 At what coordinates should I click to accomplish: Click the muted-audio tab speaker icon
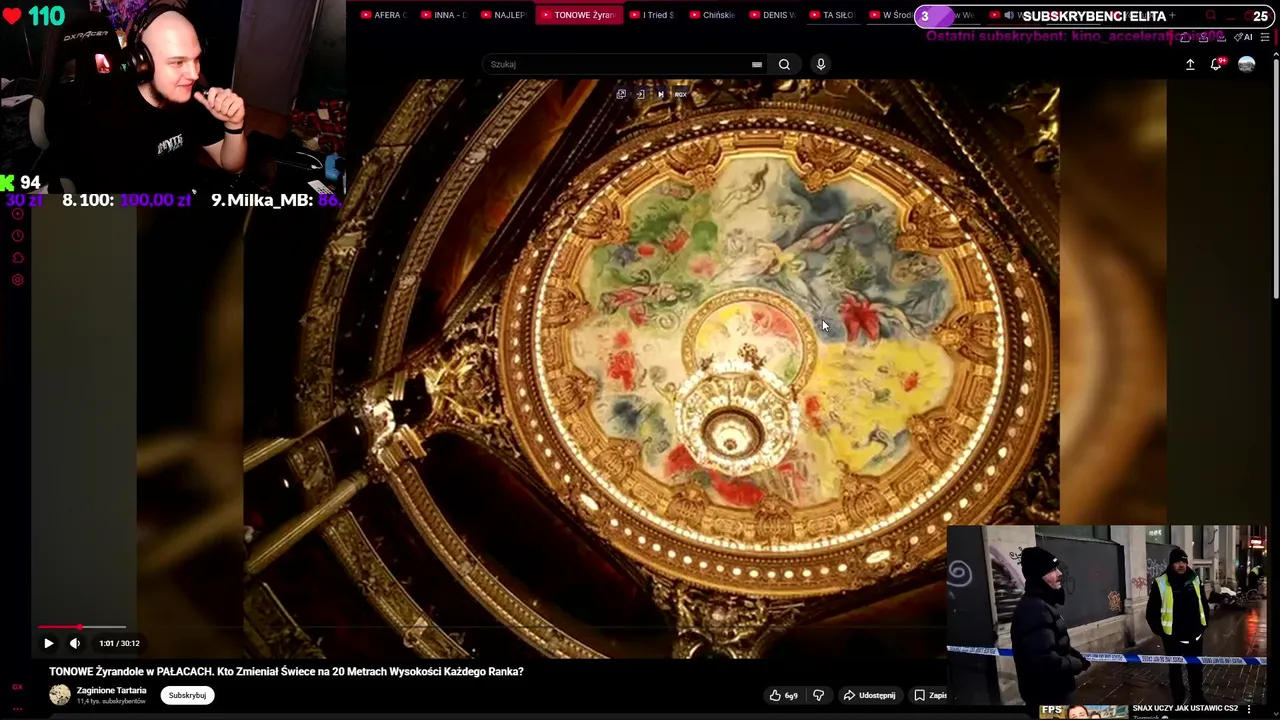tap(1008, 15)
